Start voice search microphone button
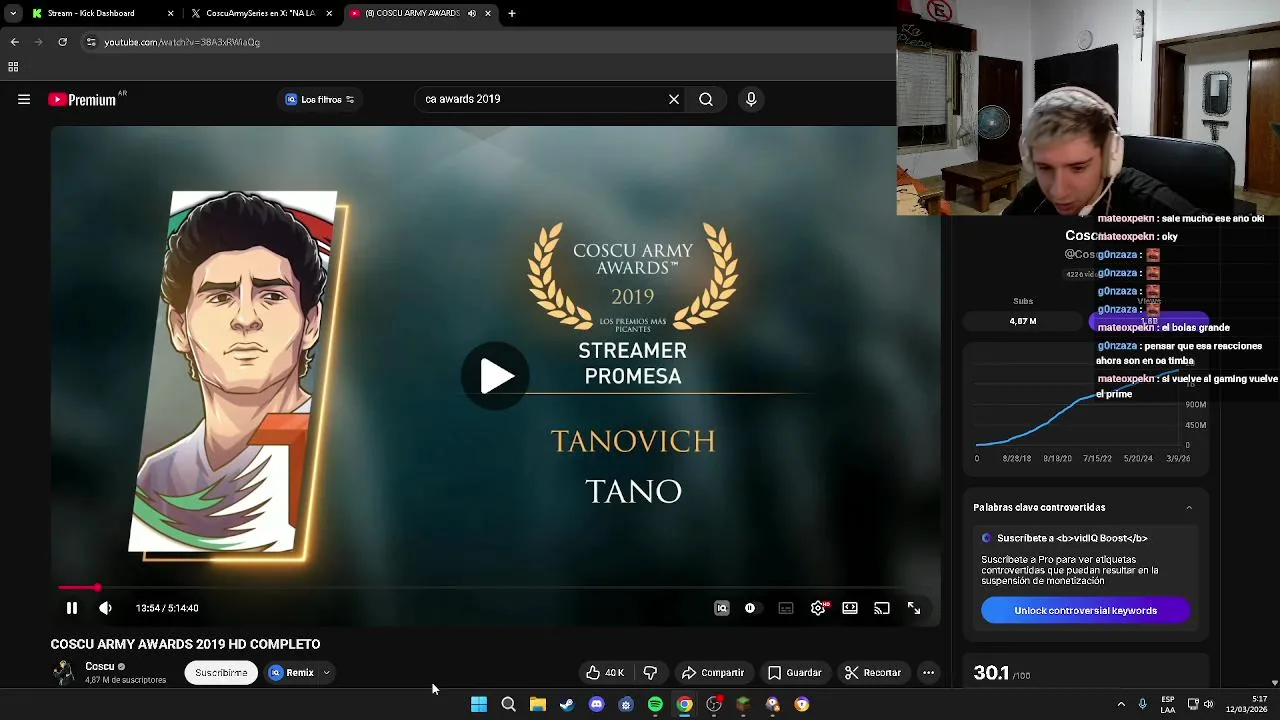The image size is (1280, 720). point(751,99)
